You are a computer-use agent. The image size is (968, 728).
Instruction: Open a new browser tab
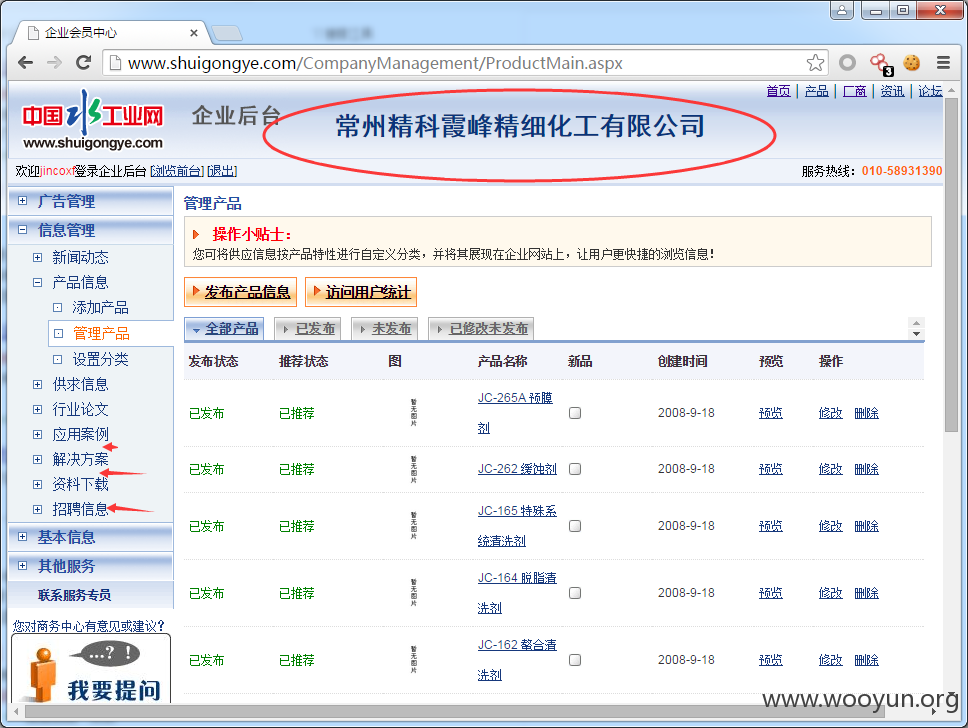point(227,33)
